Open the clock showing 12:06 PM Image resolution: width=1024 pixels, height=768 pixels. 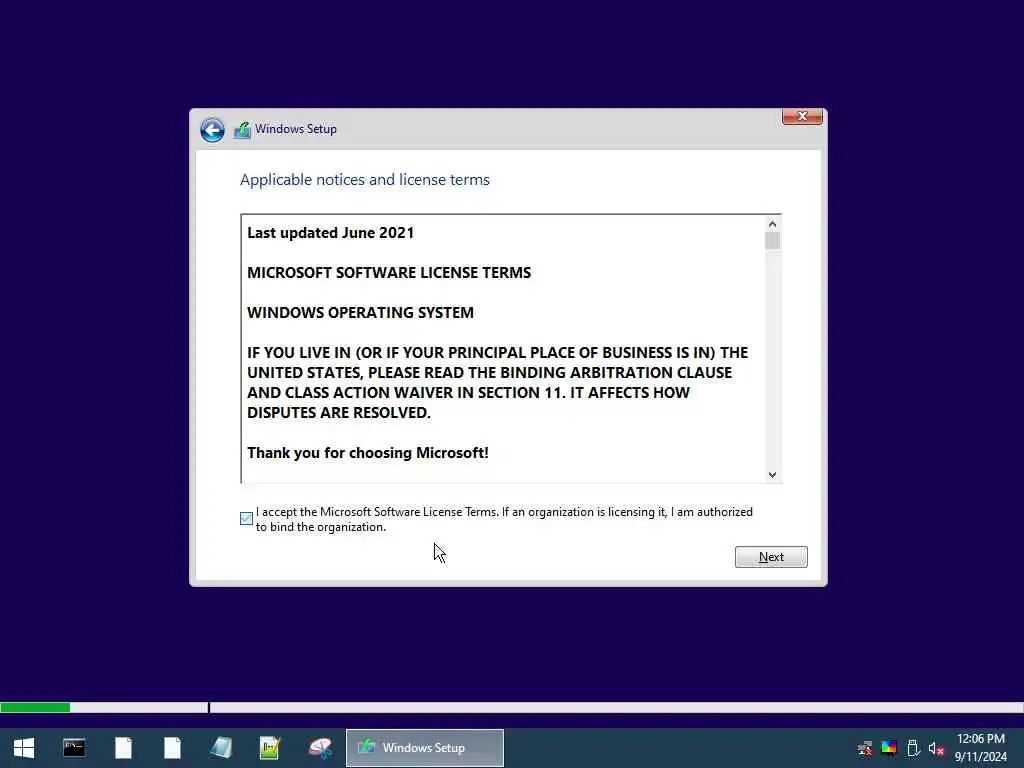980,748
